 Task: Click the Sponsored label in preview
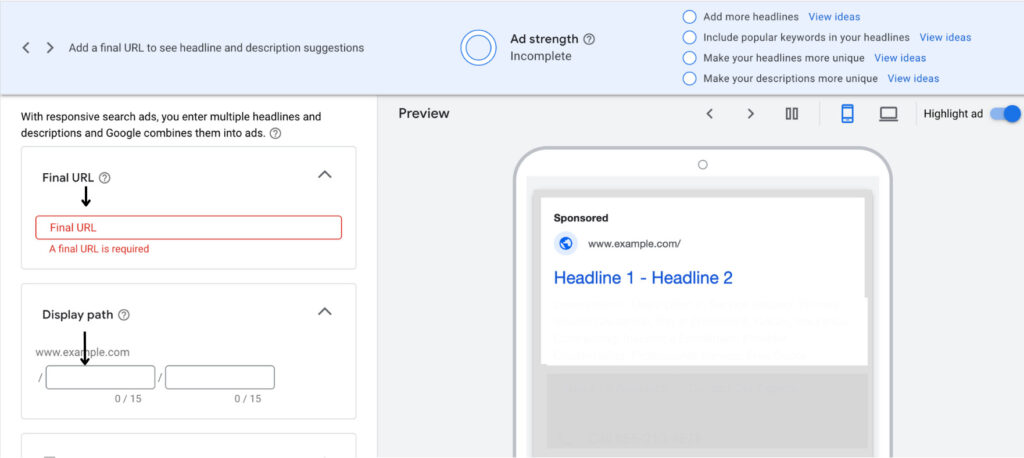tap(581, 218)
